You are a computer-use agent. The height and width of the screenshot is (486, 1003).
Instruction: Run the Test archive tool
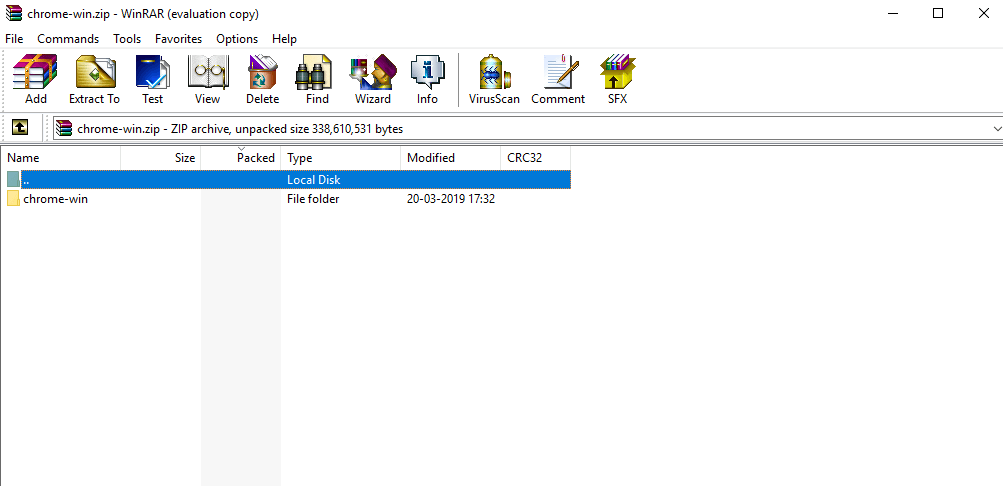click(x=152, y=79)
